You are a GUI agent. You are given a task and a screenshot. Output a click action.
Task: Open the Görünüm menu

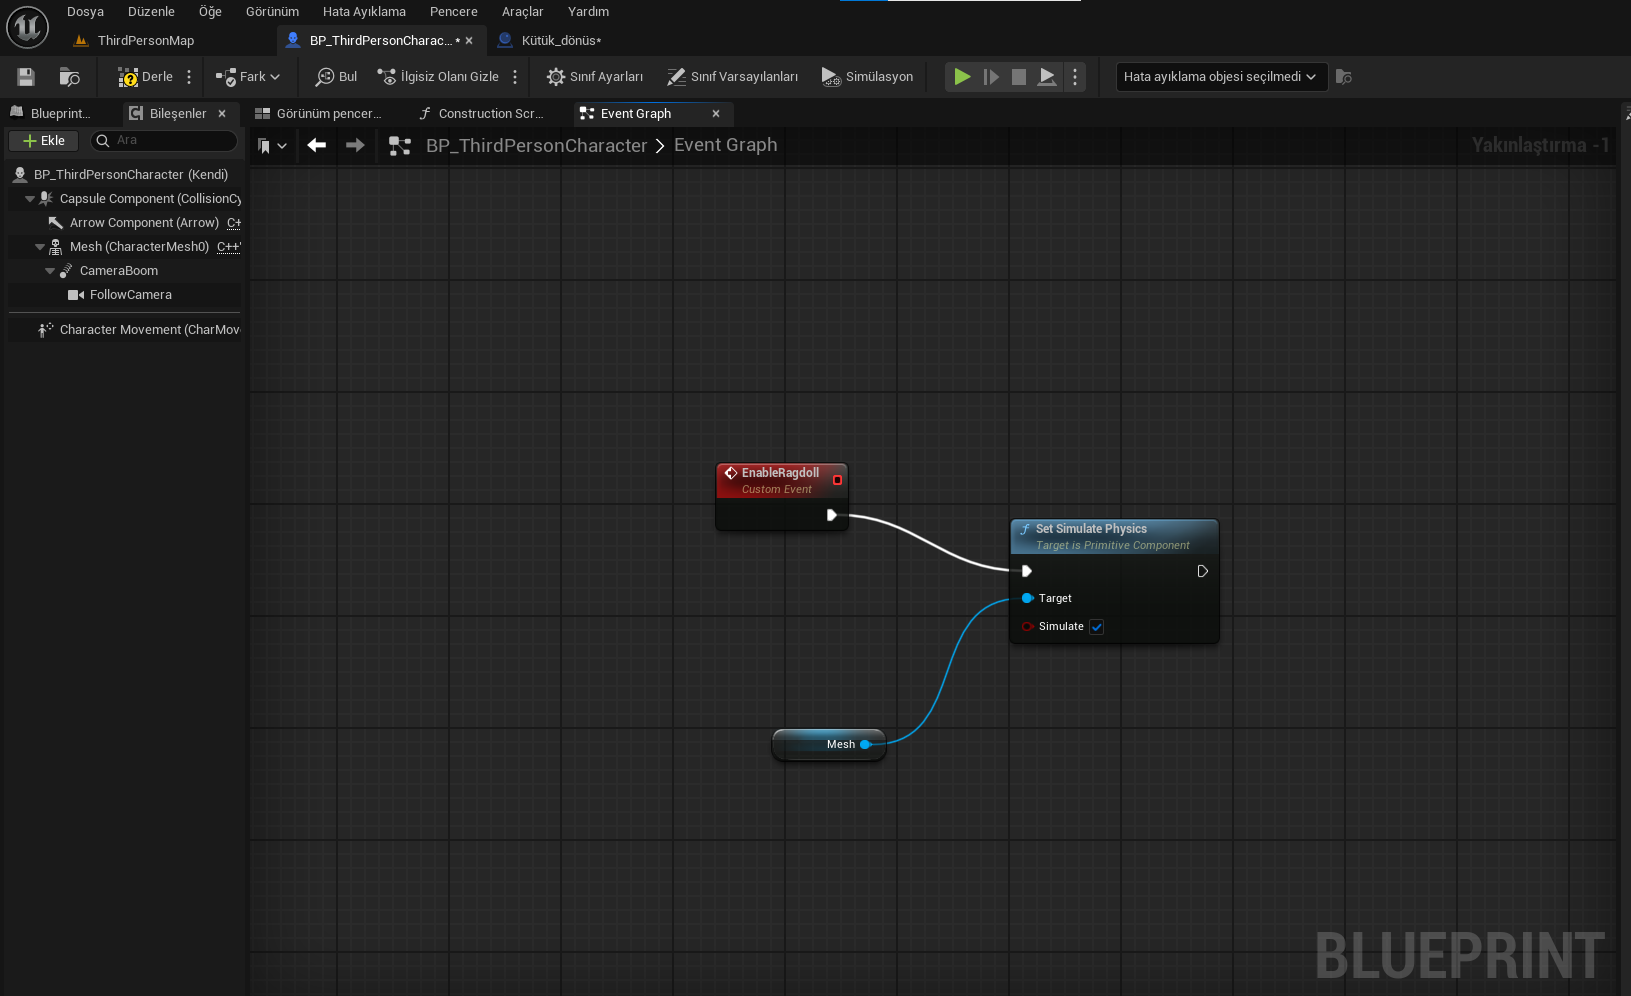click(272, 12)
